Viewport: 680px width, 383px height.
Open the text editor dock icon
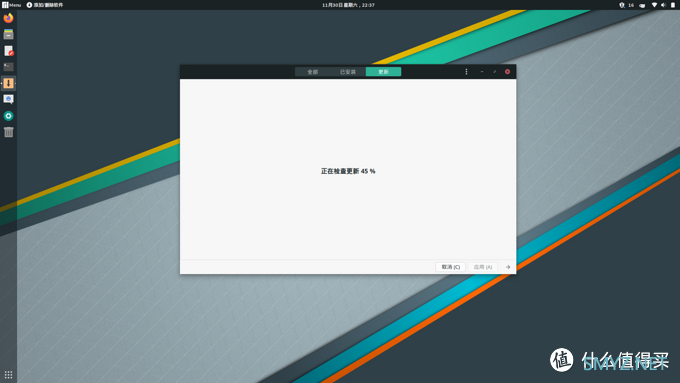click(x=8, y=51)
